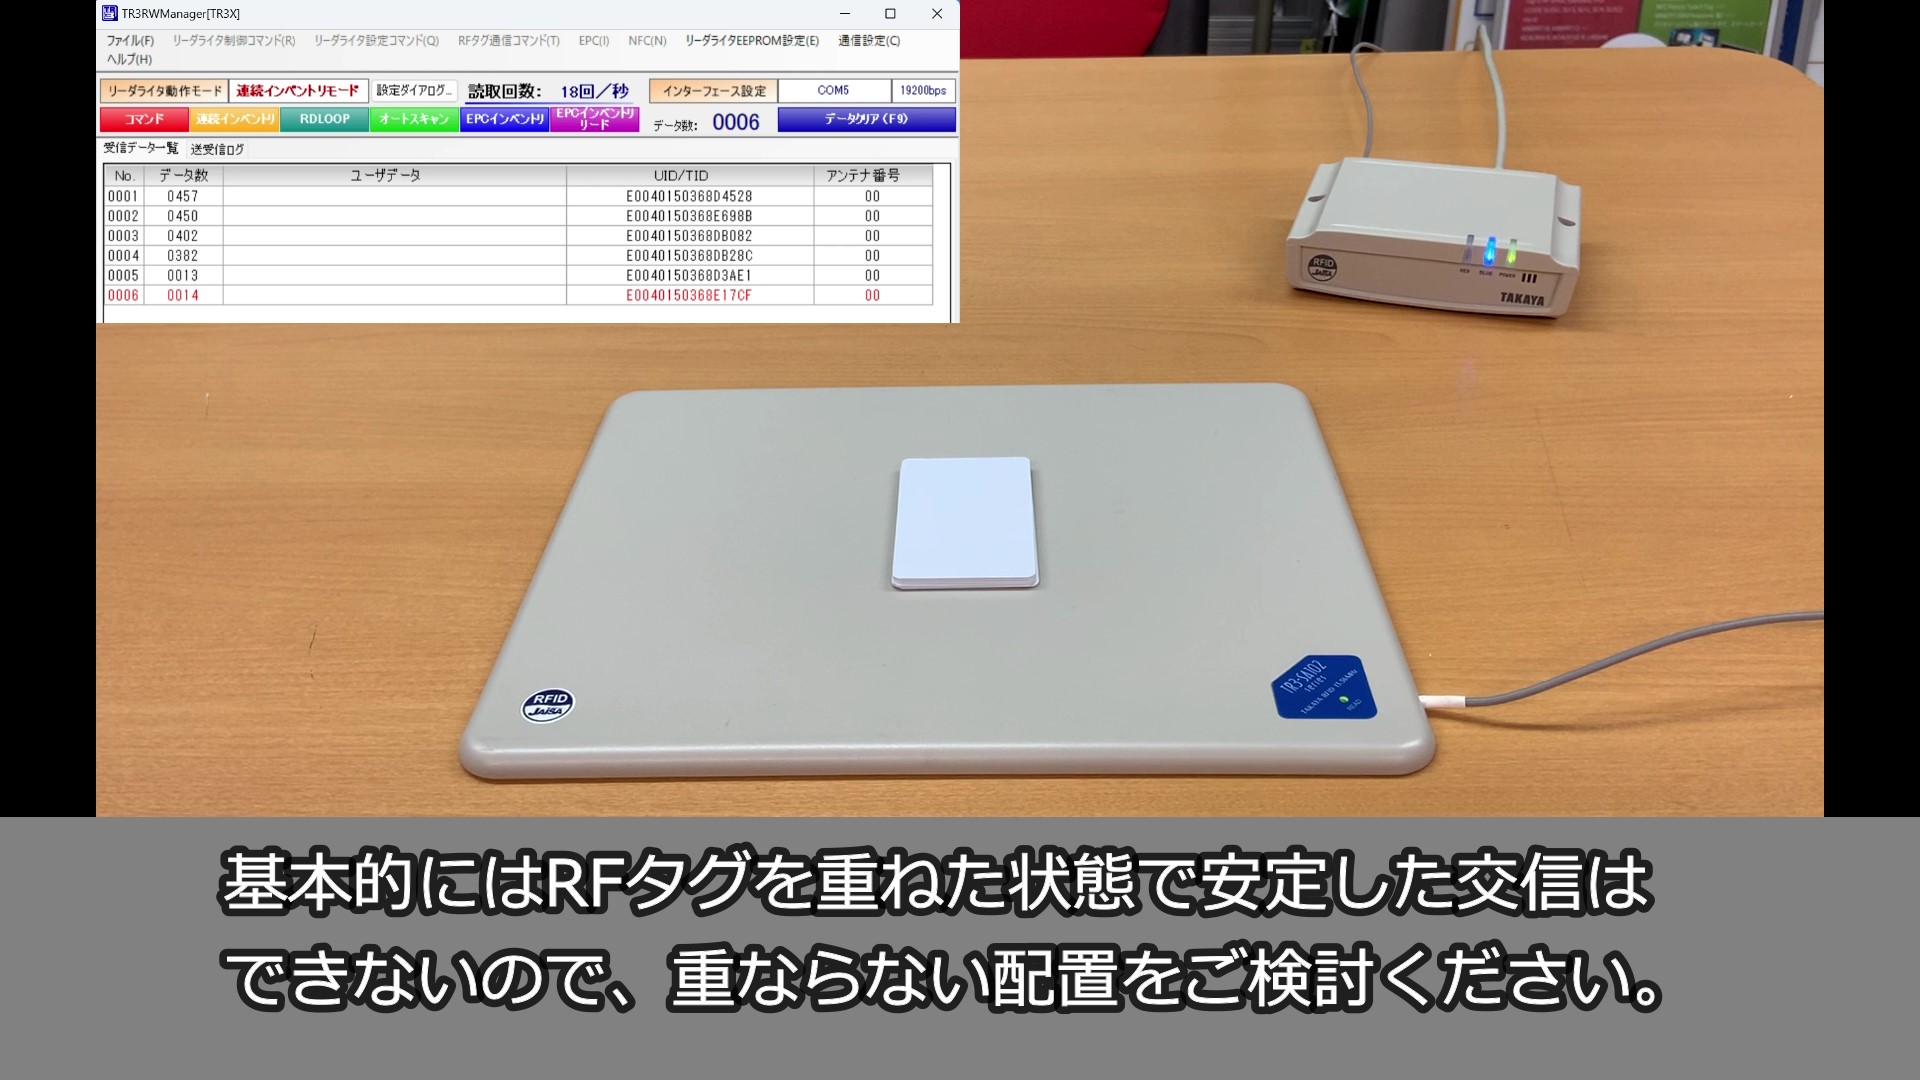Select the 受信データ一覧 tab
The height and width of the screenshot is (1080, 1920).
pyautogui.click(x=141, y=148)
